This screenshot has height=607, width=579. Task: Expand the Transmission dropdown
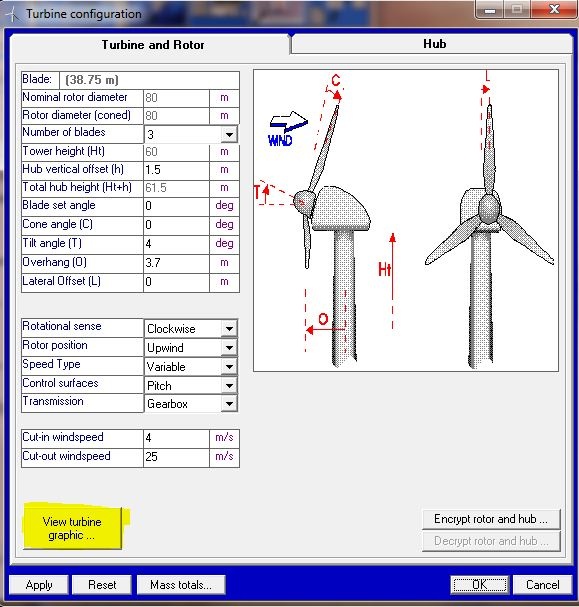[x=229, y=404]
